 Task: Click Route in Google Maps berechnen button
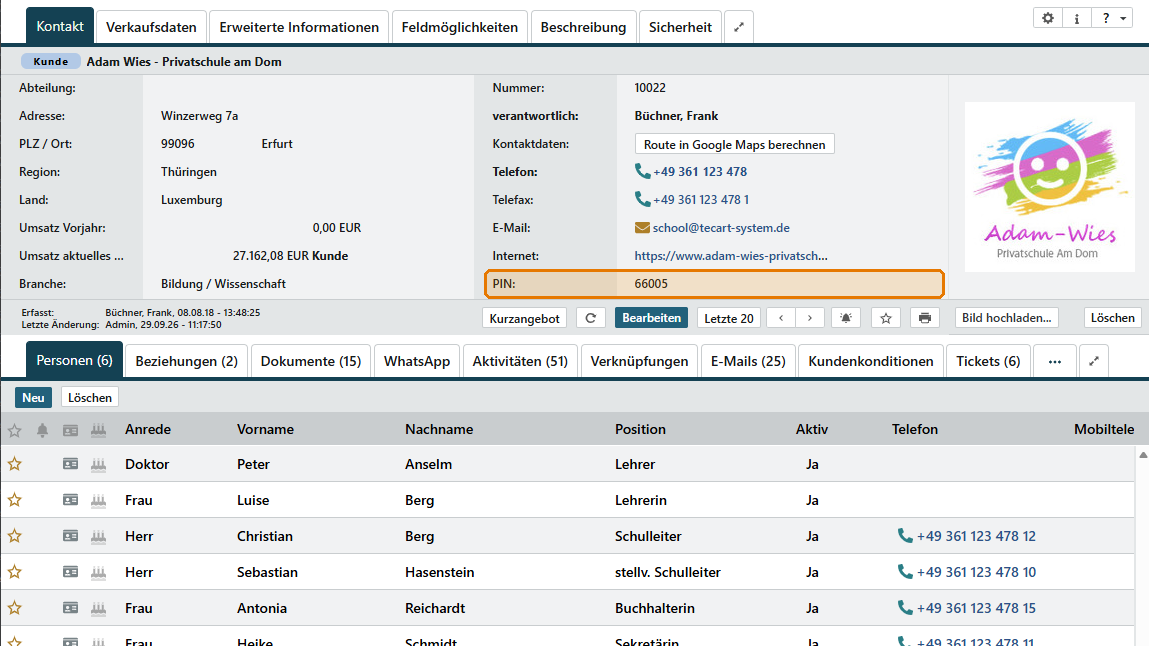point(734,144)
